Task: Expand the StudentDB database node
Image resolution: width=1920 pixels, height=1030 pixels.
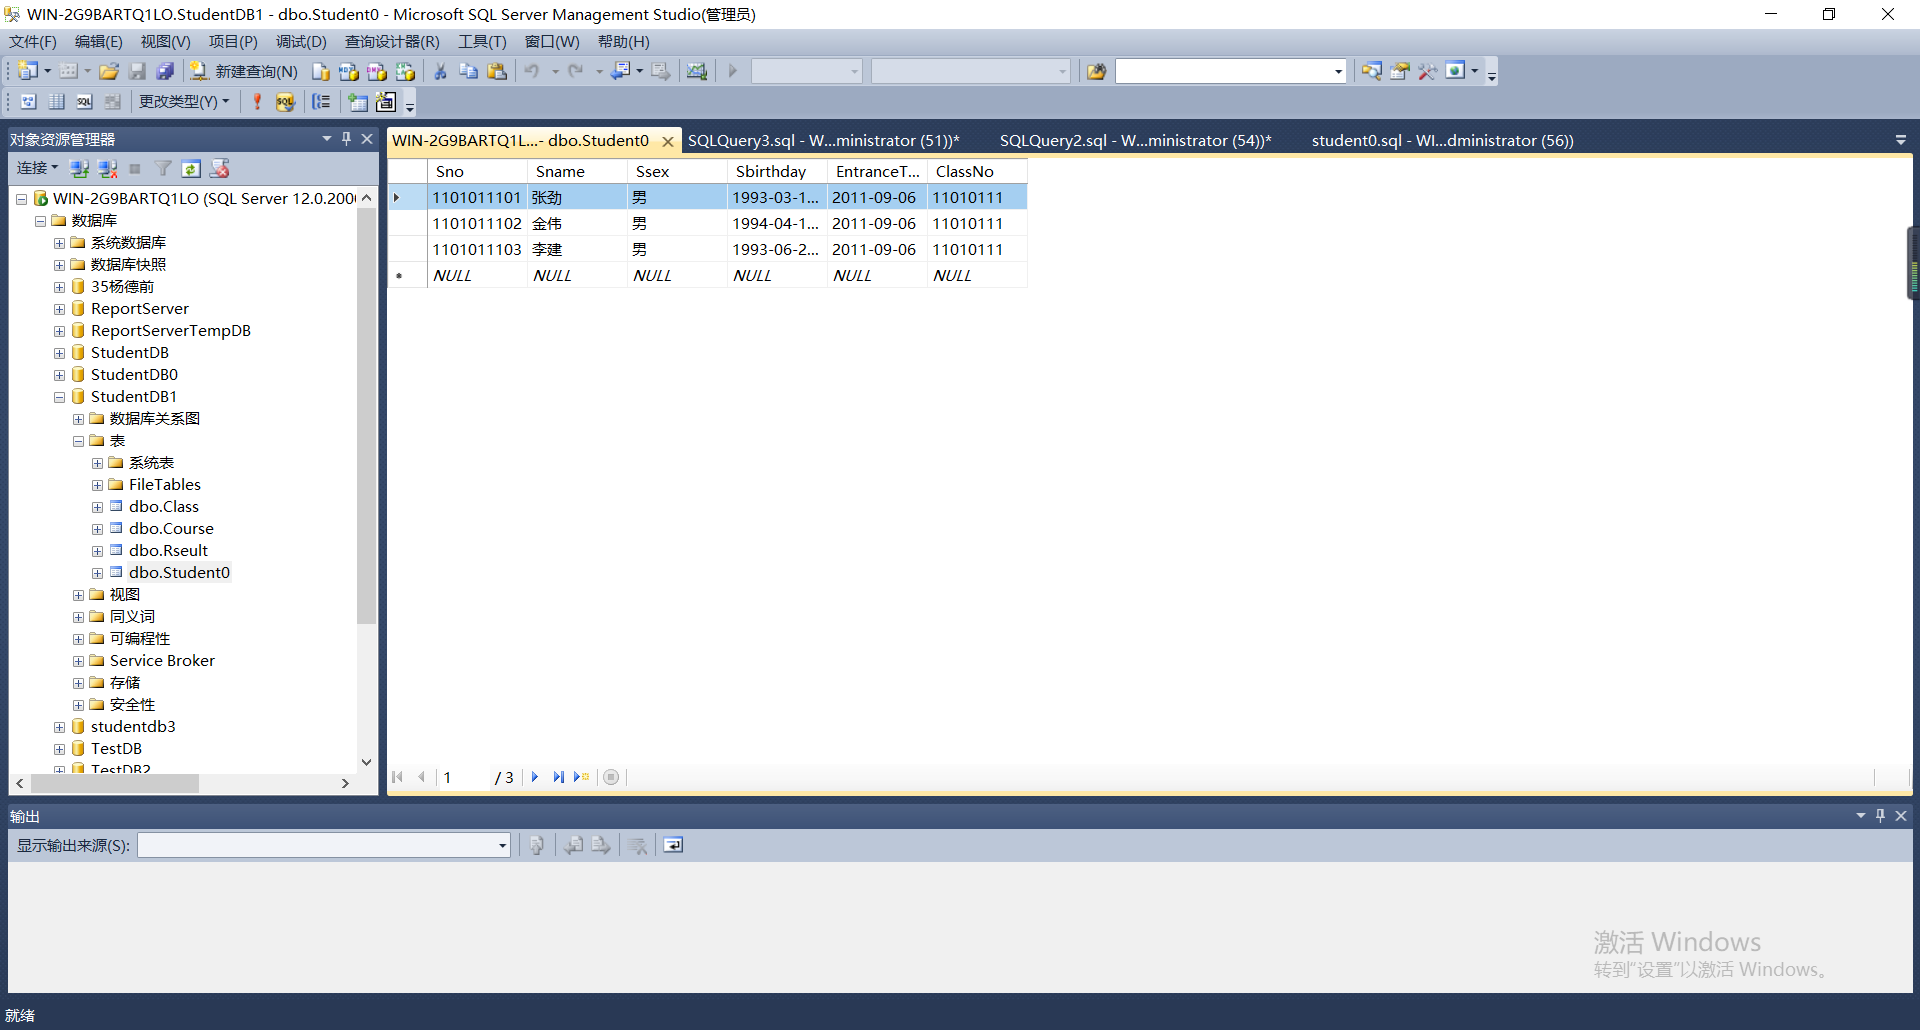Action: (59, 353)
